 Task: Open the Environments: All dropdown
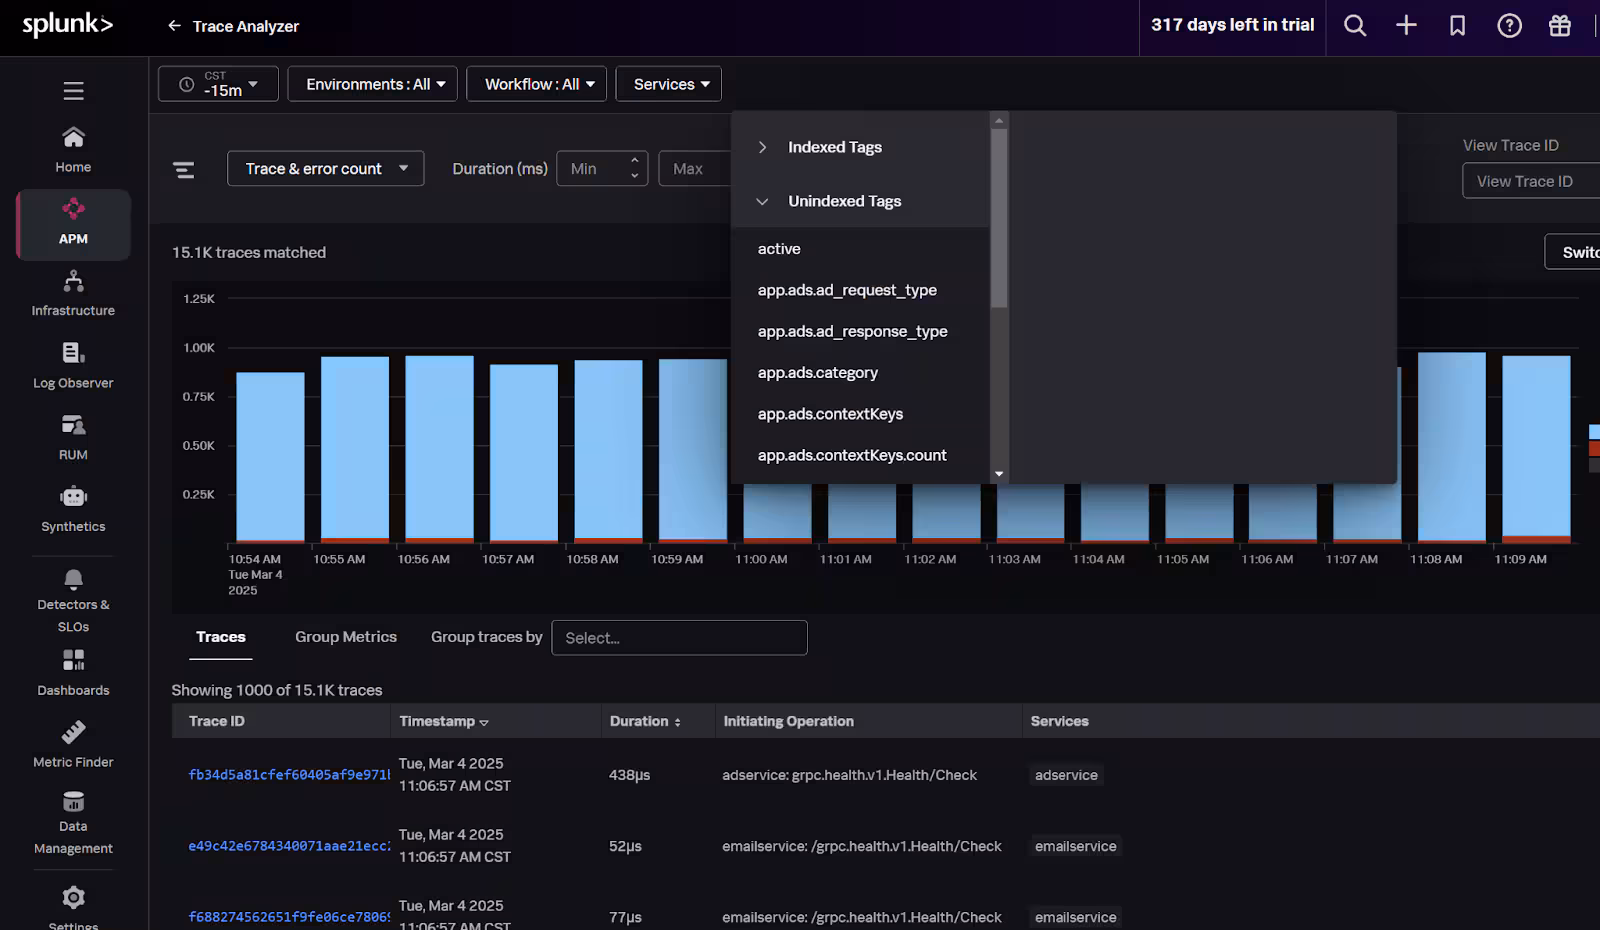point(372,84)
